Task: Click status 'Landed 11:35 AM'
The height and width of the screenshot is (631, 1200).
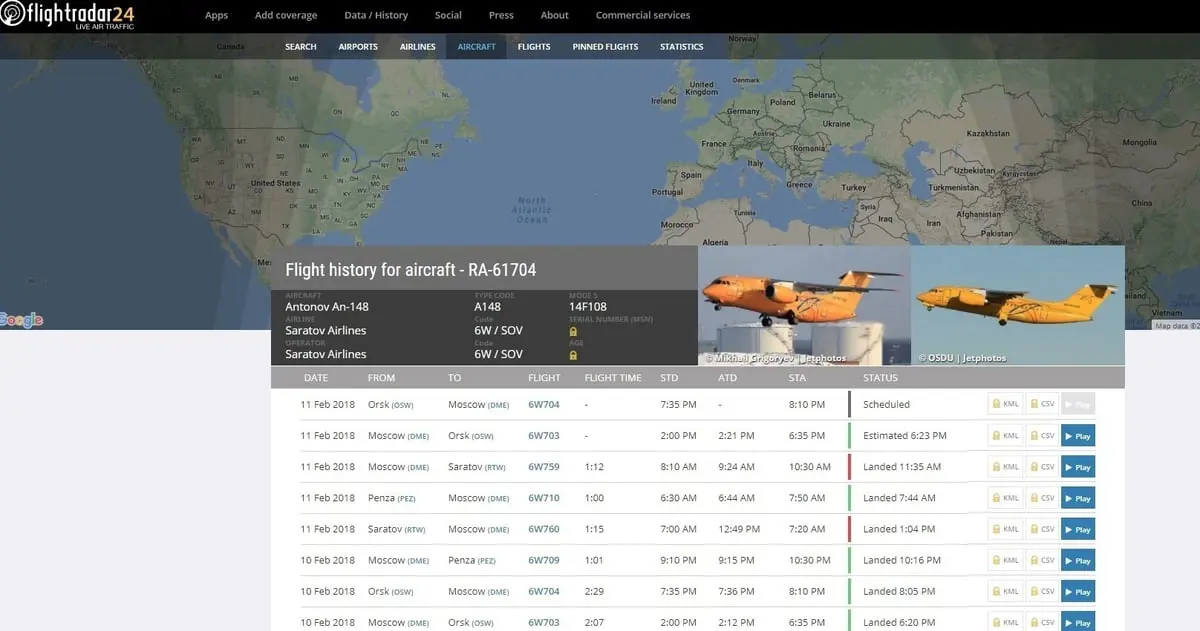Action: [x=902, y=467]
